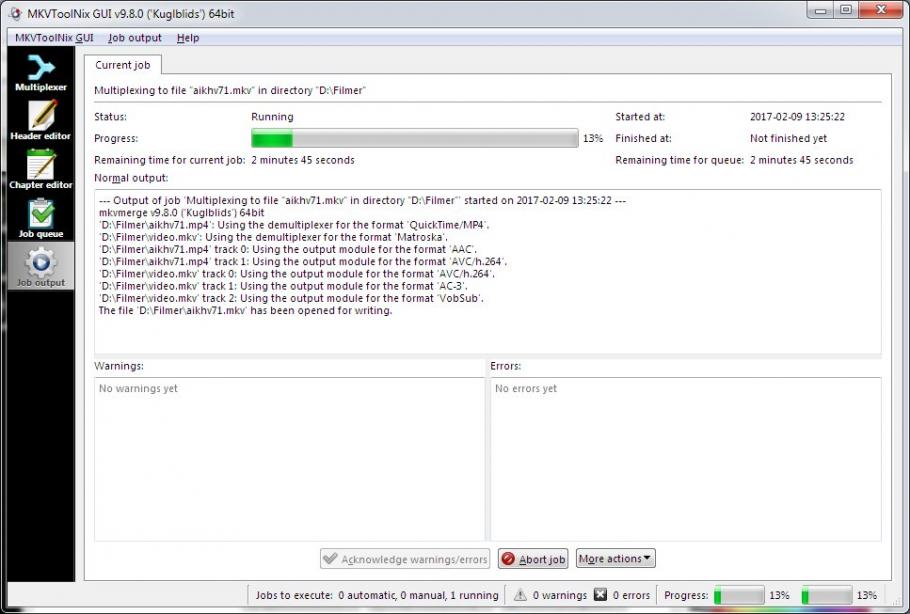The height and width of the screenshot is (614, 910).
Task: Click the output line mentioning 'VobSub'
Action: pos(291,298)
